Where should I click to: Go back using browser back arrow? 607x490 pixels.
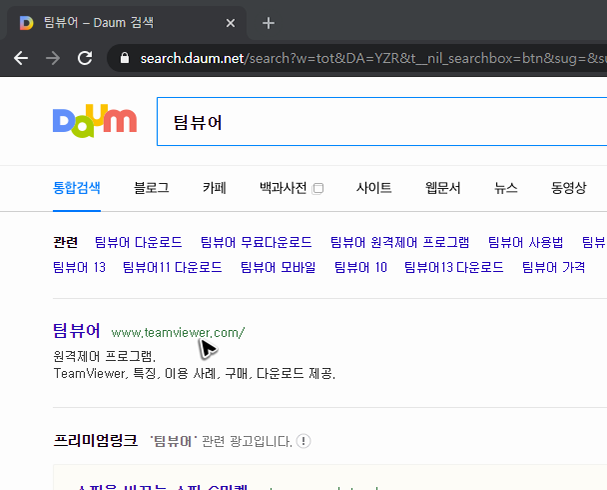click(x=21, y=58)
